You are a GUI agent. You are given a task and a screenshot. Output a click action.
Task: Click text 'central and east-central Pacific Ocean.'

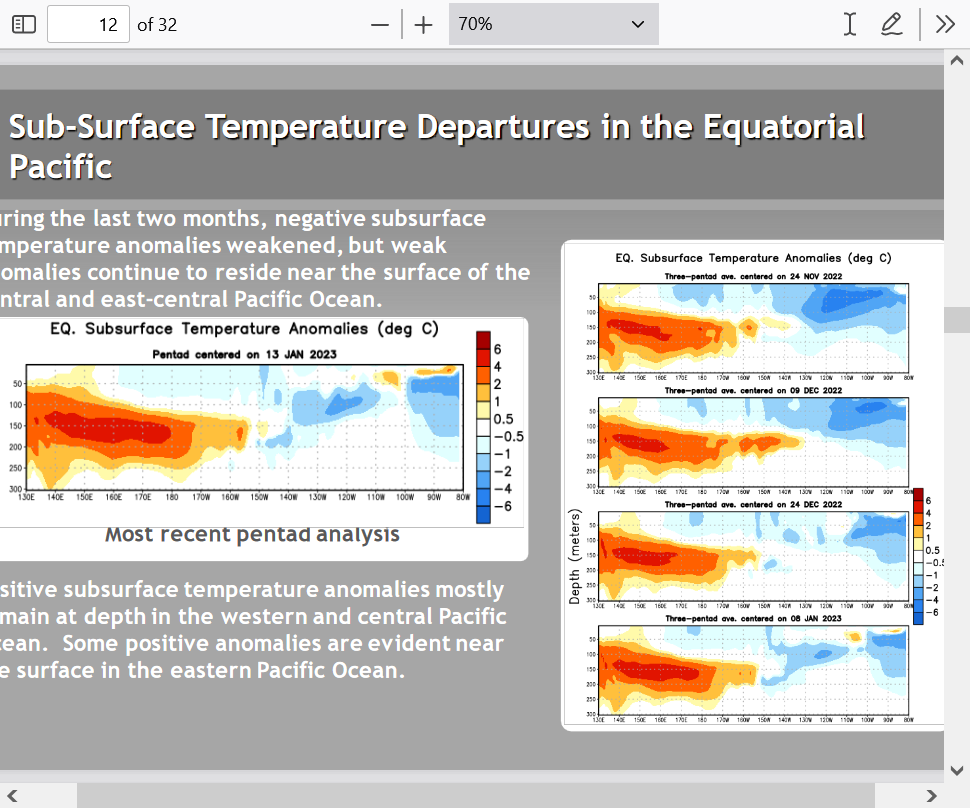pyautogui.click(x=191, y=299)
